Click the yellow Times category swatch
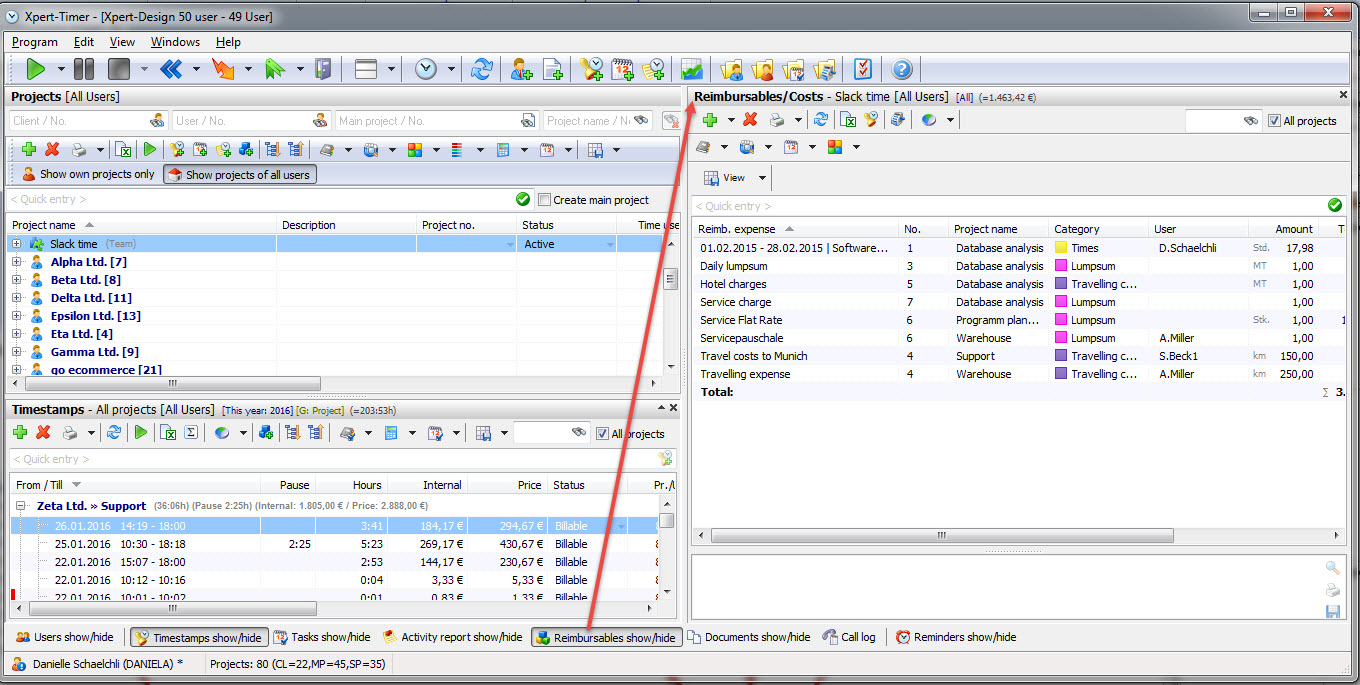The width and height of the screenshot is (1360, 685). click(x=1062, y=247)
